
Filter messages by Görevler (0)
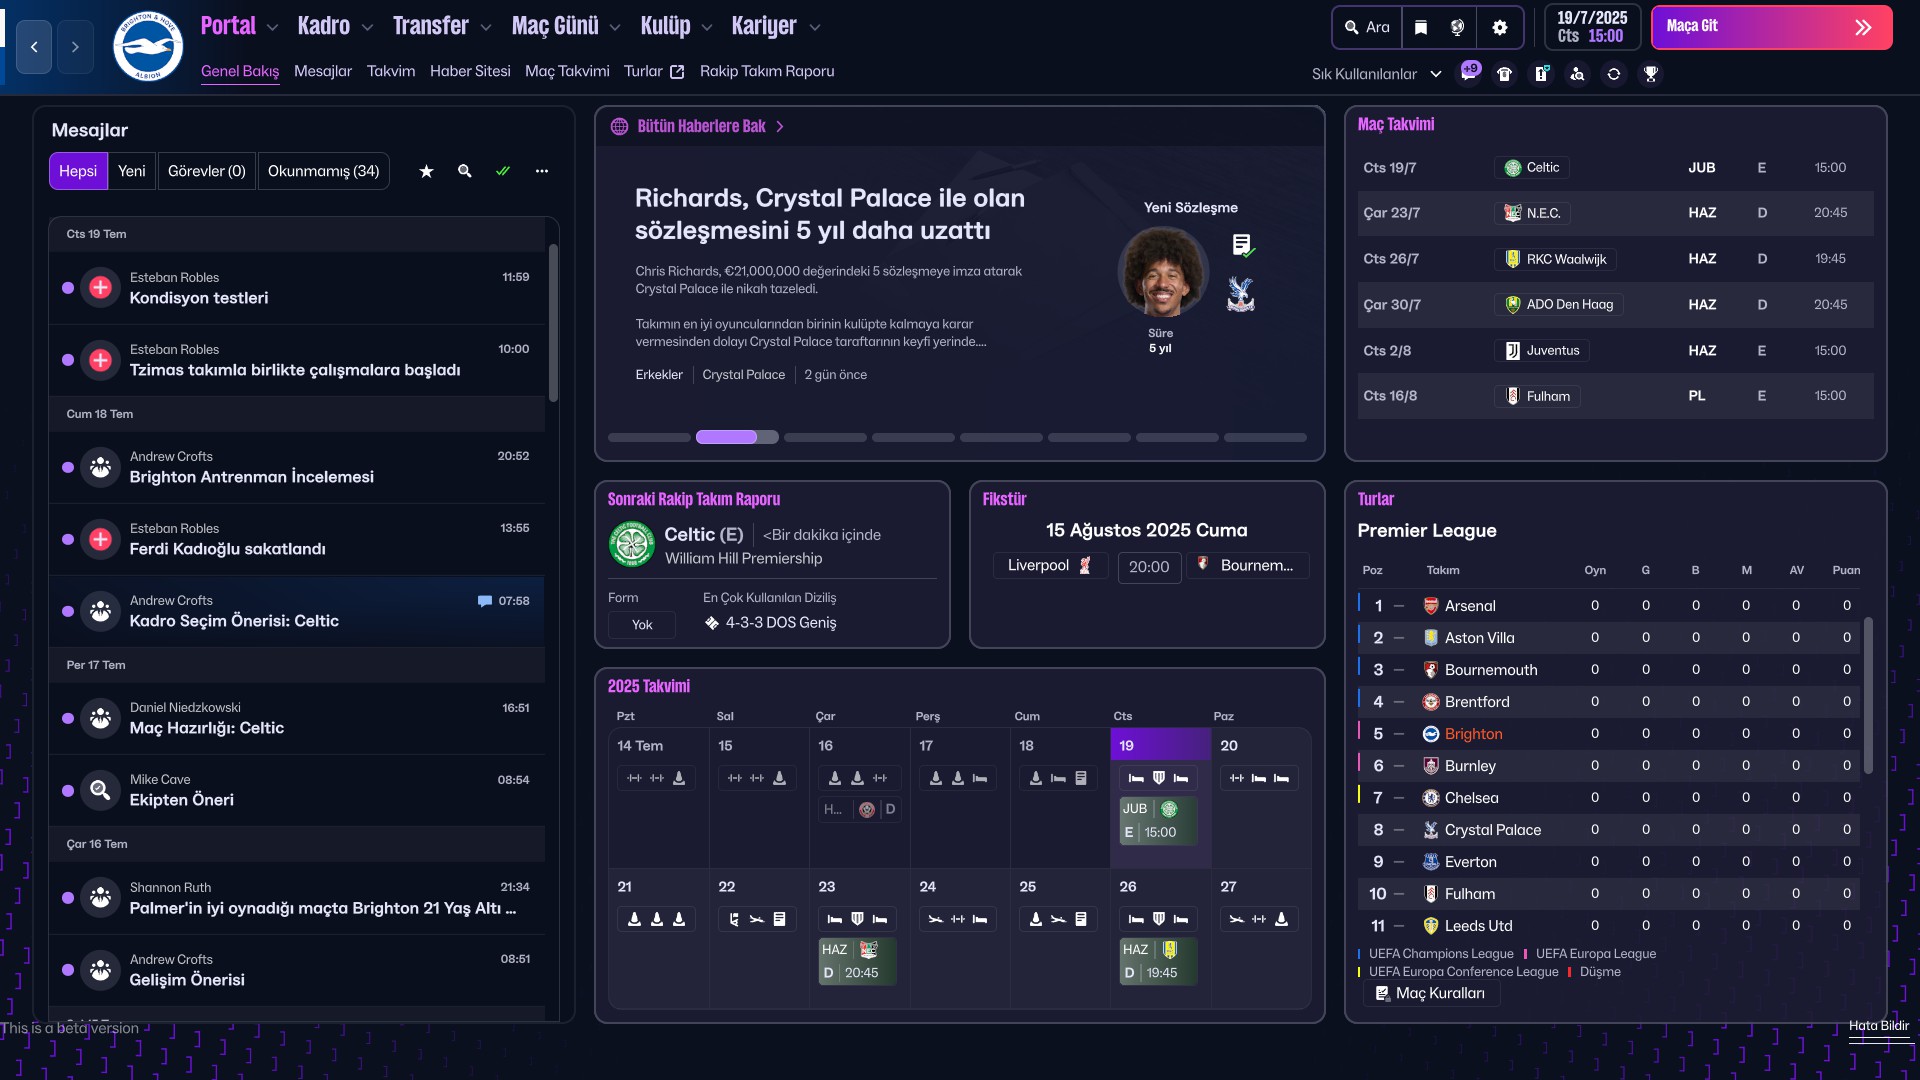(207, 171)
